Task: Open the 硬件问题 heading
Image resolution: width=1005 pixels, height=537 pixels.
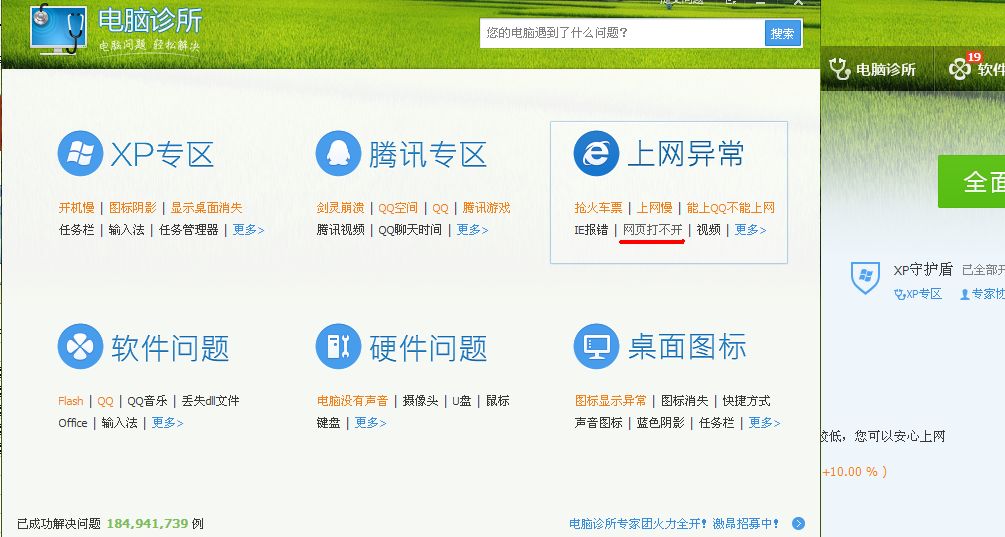Action: (x=428, y=348)
